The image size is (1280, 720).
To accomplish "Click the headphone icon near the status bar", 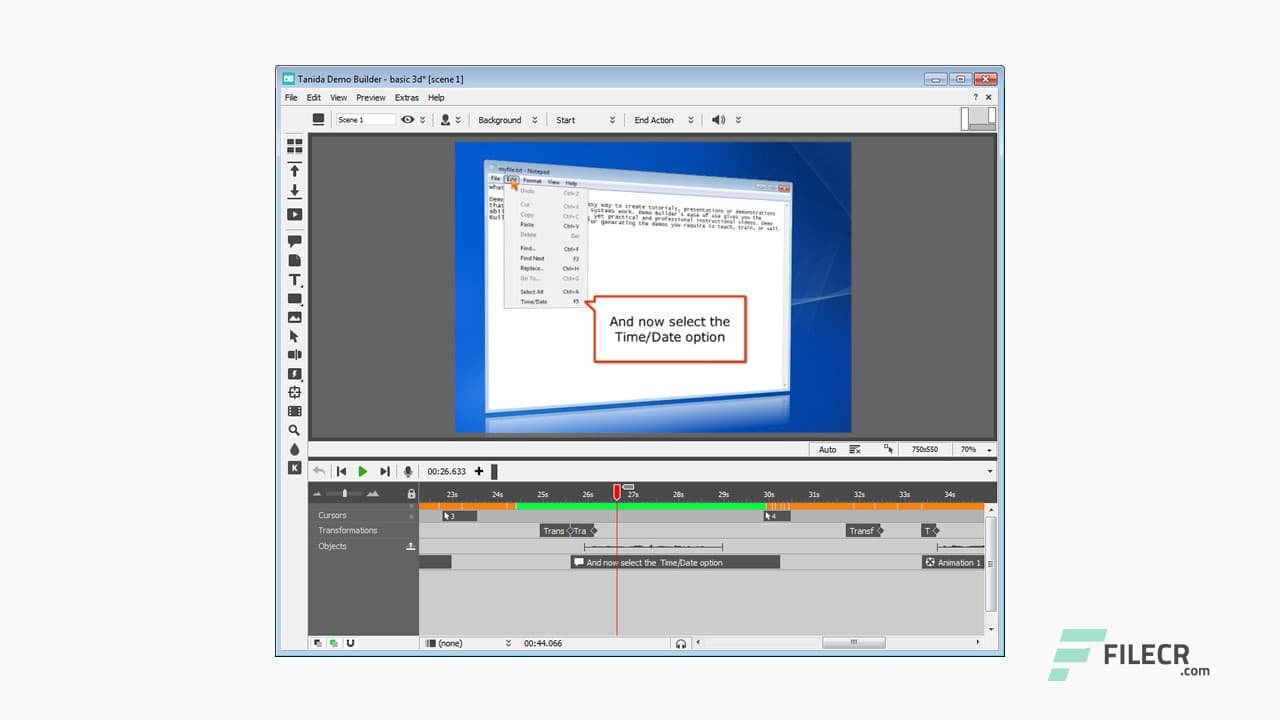I will click(x=681, y=643).
